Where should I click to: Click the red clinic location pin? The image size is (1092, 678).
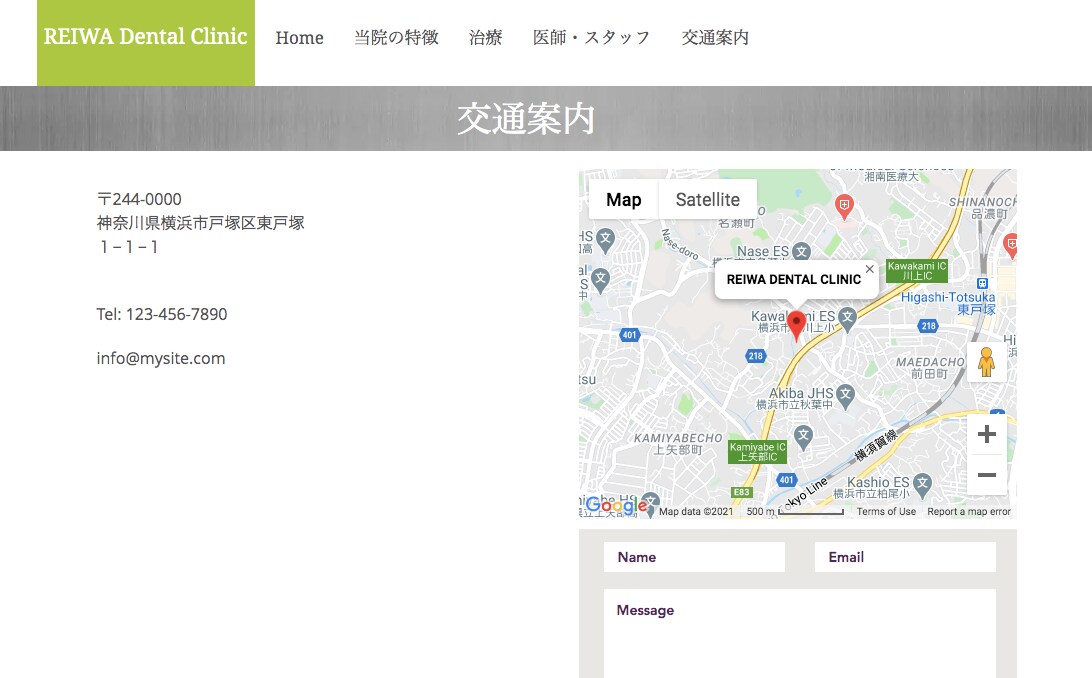tap(796, 326)
